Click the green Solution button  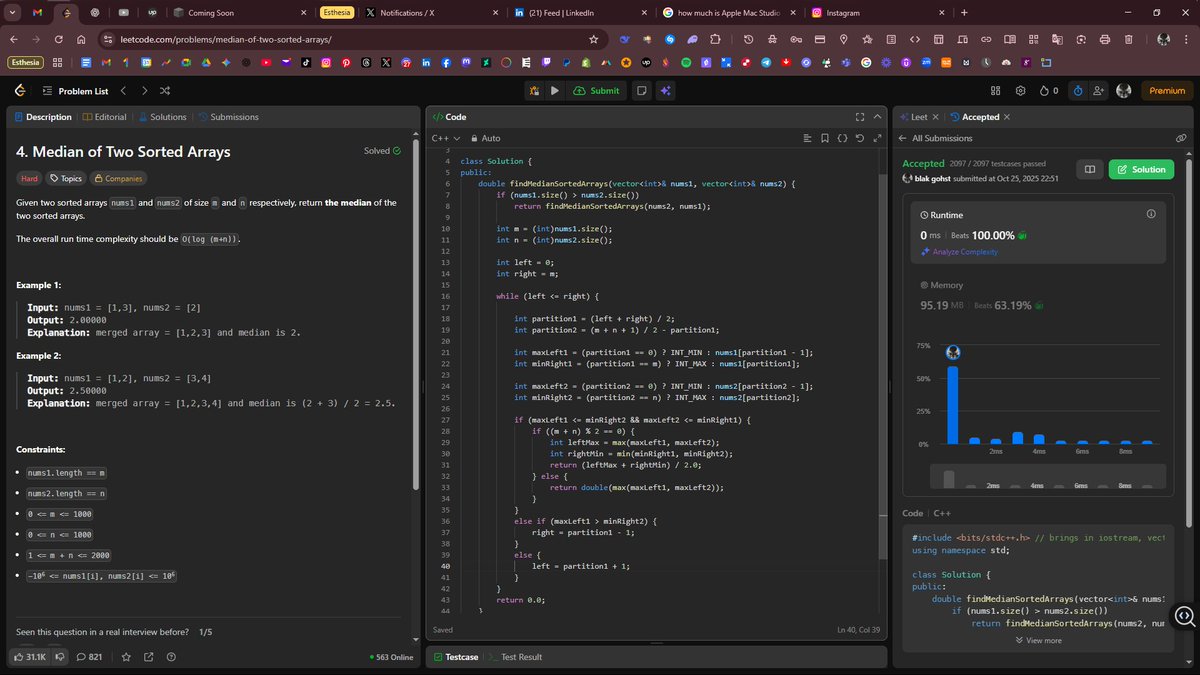pyautogui.click(x=1141, y=170)
